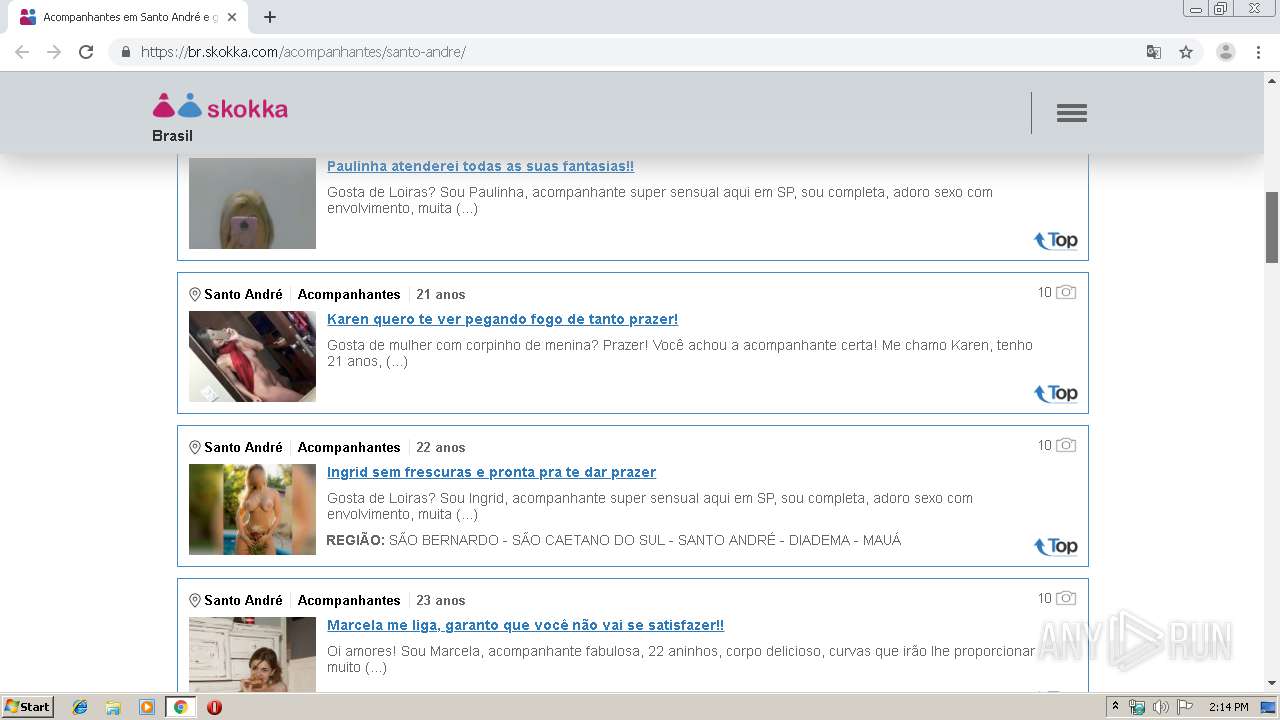Image resolution: width=1280 pixels, height=720 pixels.
Task: Open a new browser tab
Action: [x=269, y=17]
